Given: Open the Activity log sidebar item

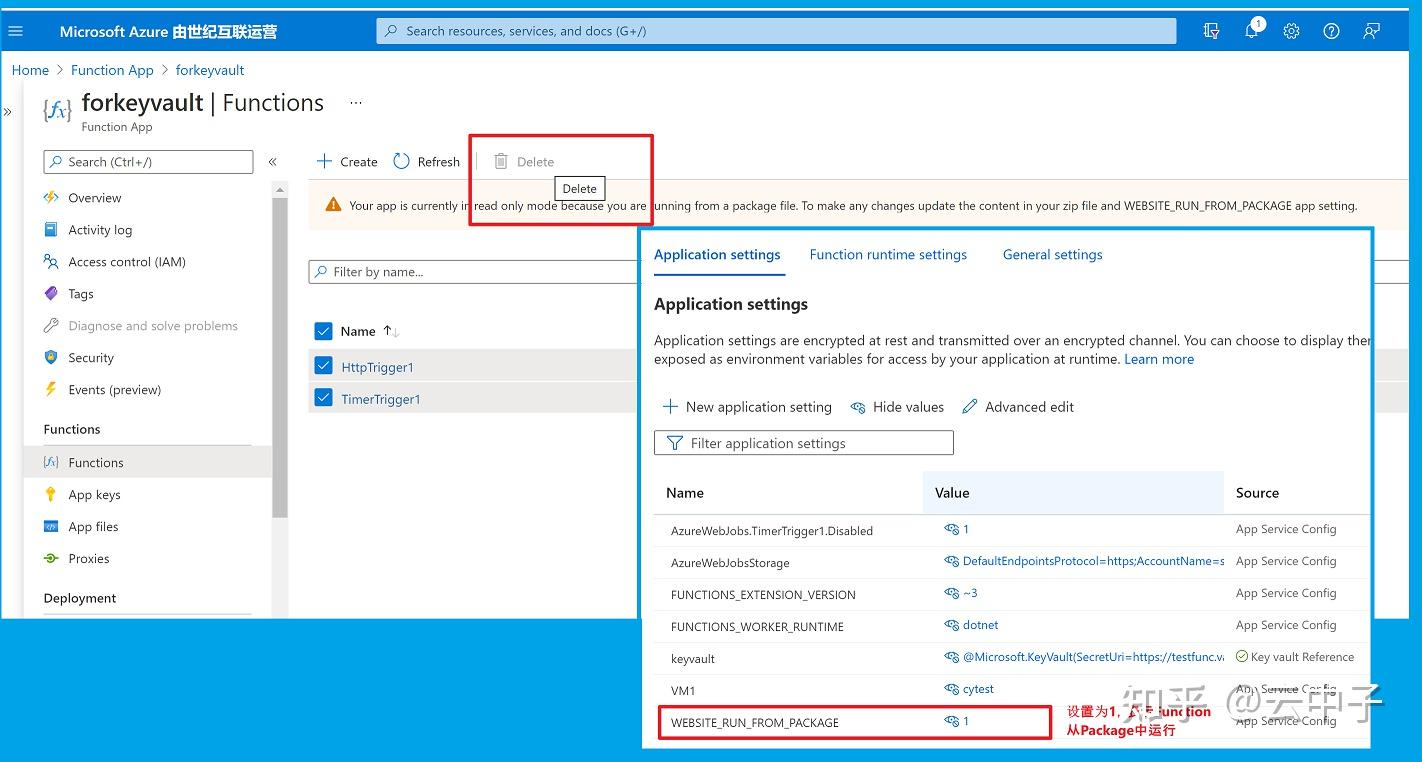Looking at the screenshot, I should [99, 229].
